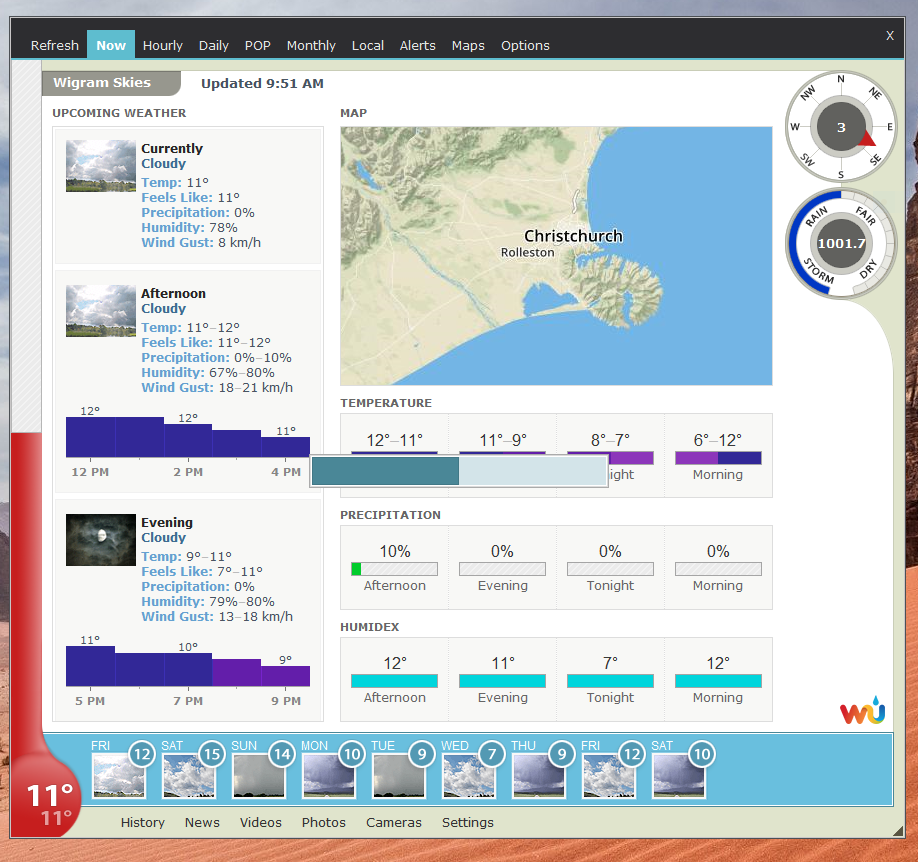This screenshot has width=918, height=862.
Task: Click the wind compass gauge
Action: point(840,127)
